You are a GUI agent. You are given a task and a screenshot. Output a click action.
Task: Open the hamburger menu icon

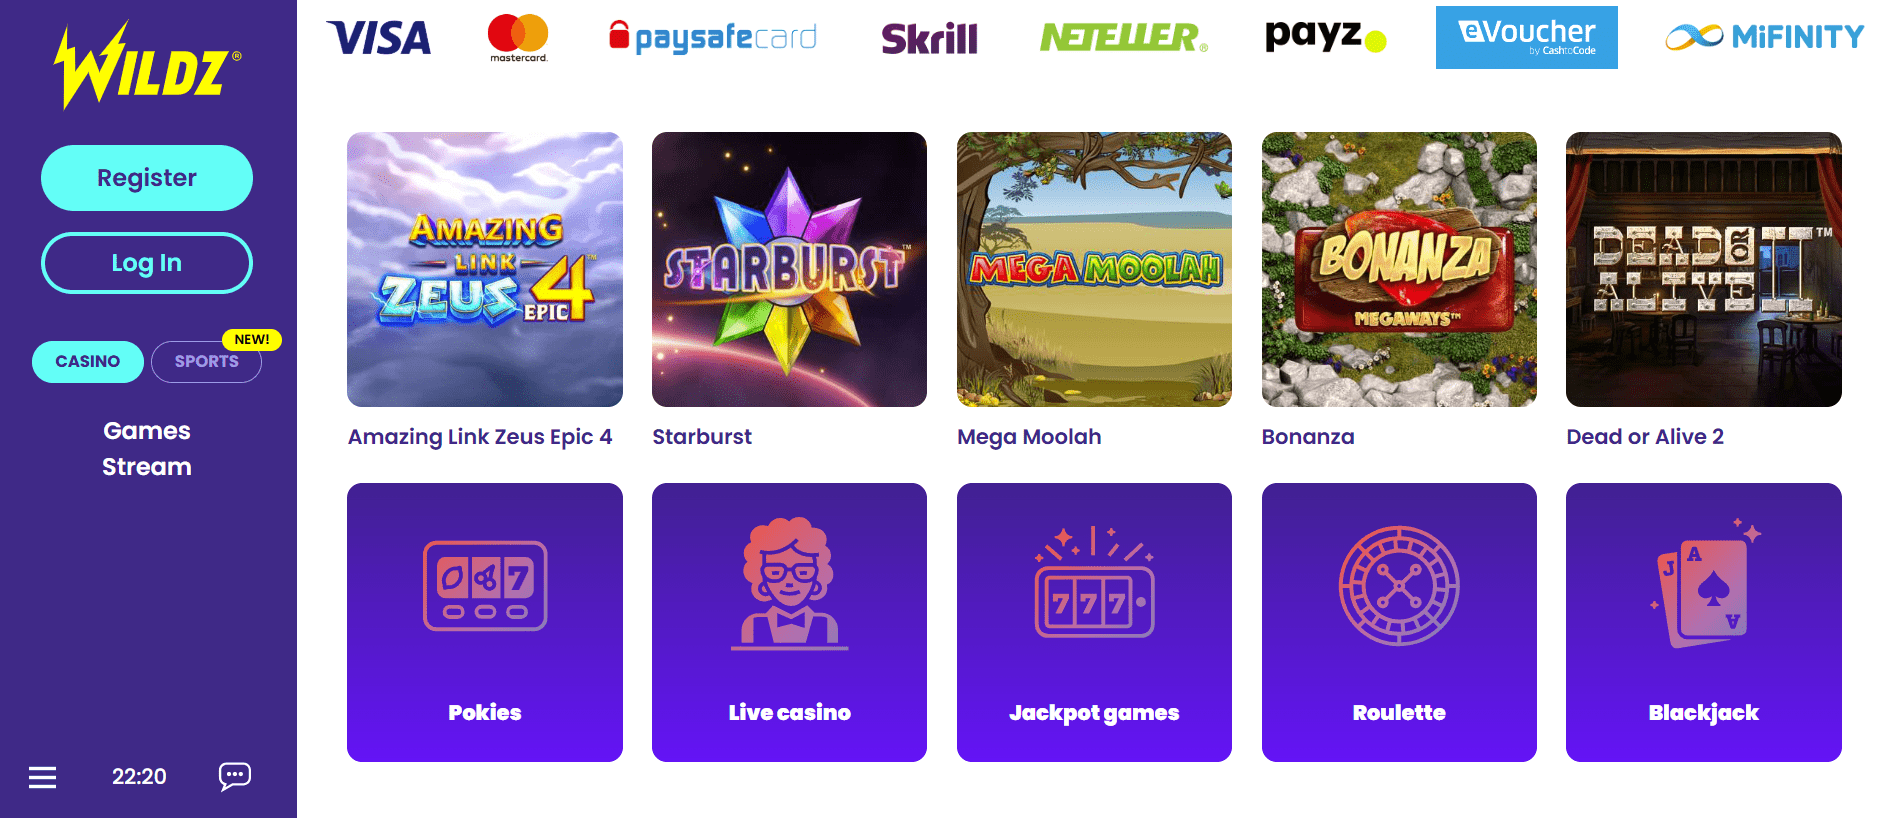(42, 777)
